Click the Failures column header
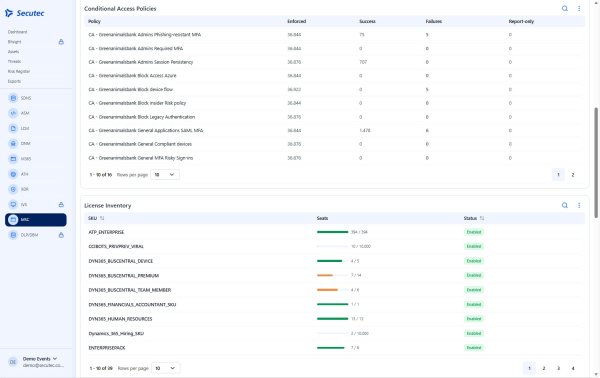 pos(434,21)
